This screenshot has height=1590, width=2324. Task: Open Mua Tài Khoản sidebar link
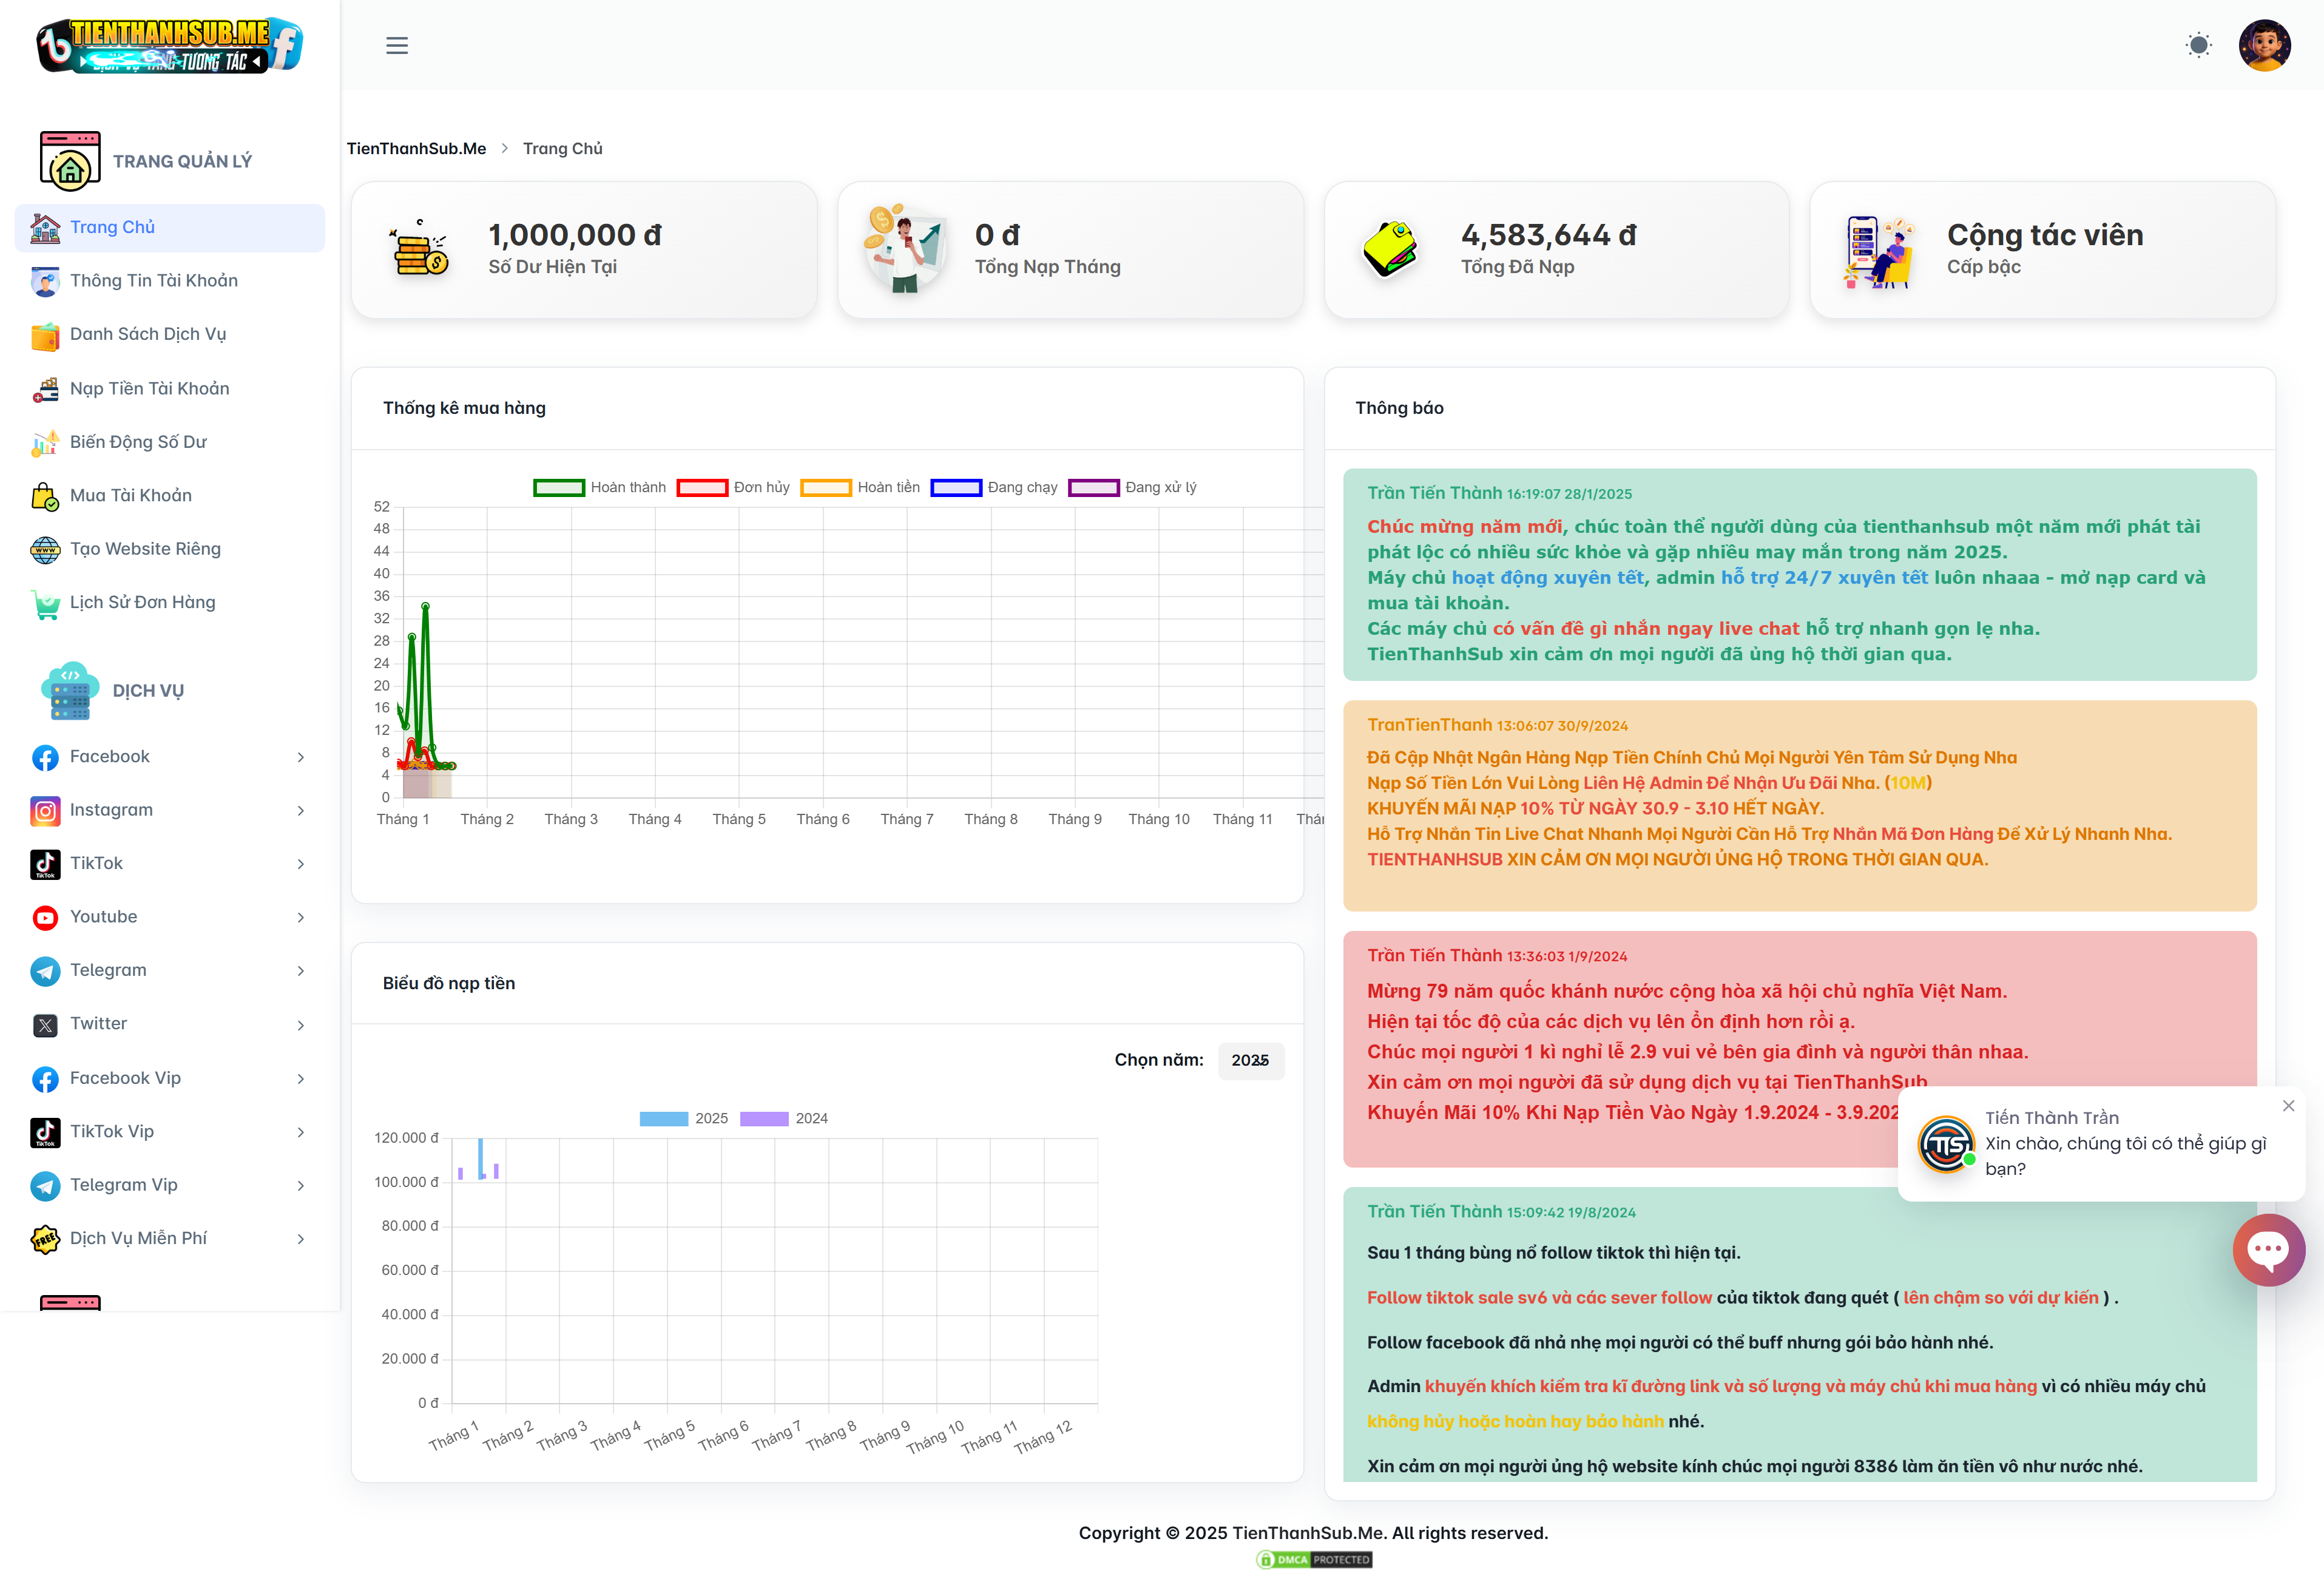[x=130, y=495]
